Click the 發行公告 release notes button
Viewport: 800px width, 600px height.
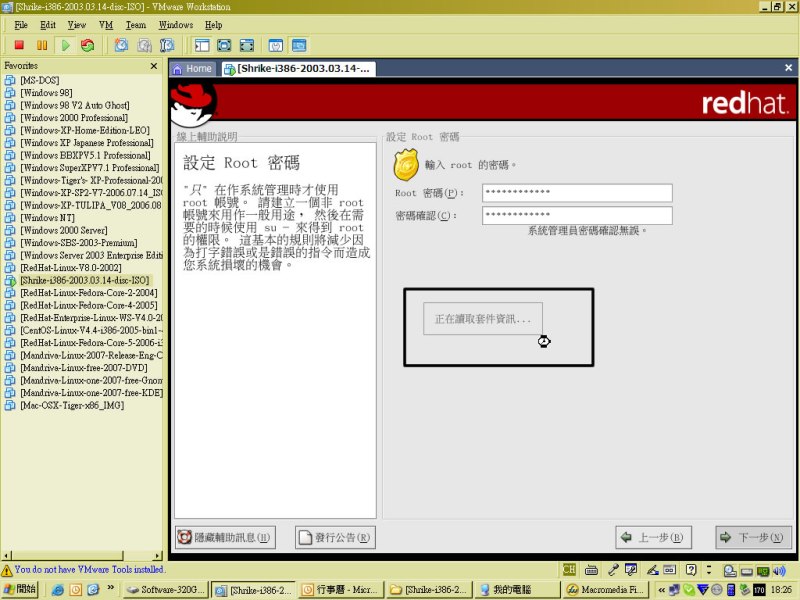tap(335, 537)
